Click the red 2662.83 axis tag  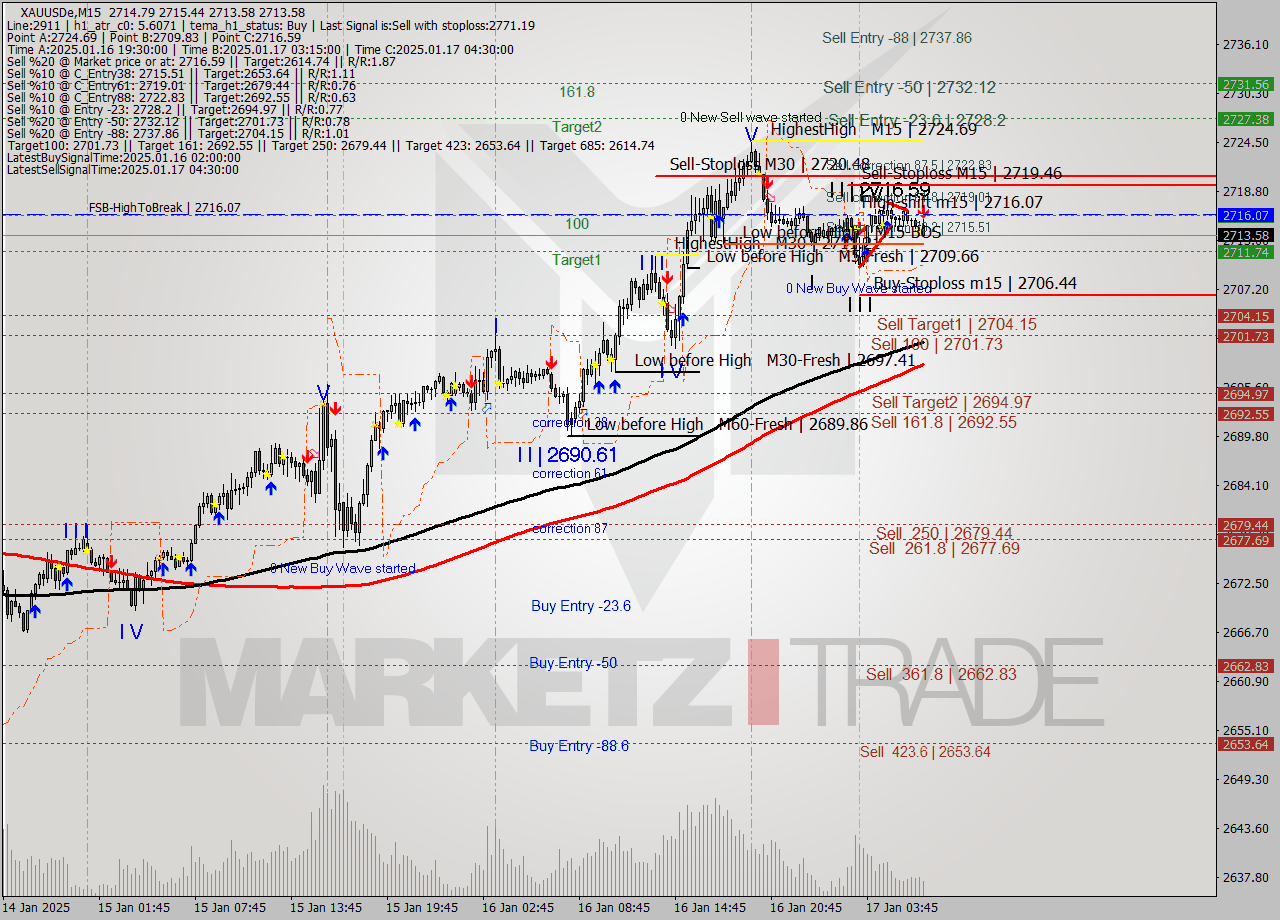[x=1246, y=666]
